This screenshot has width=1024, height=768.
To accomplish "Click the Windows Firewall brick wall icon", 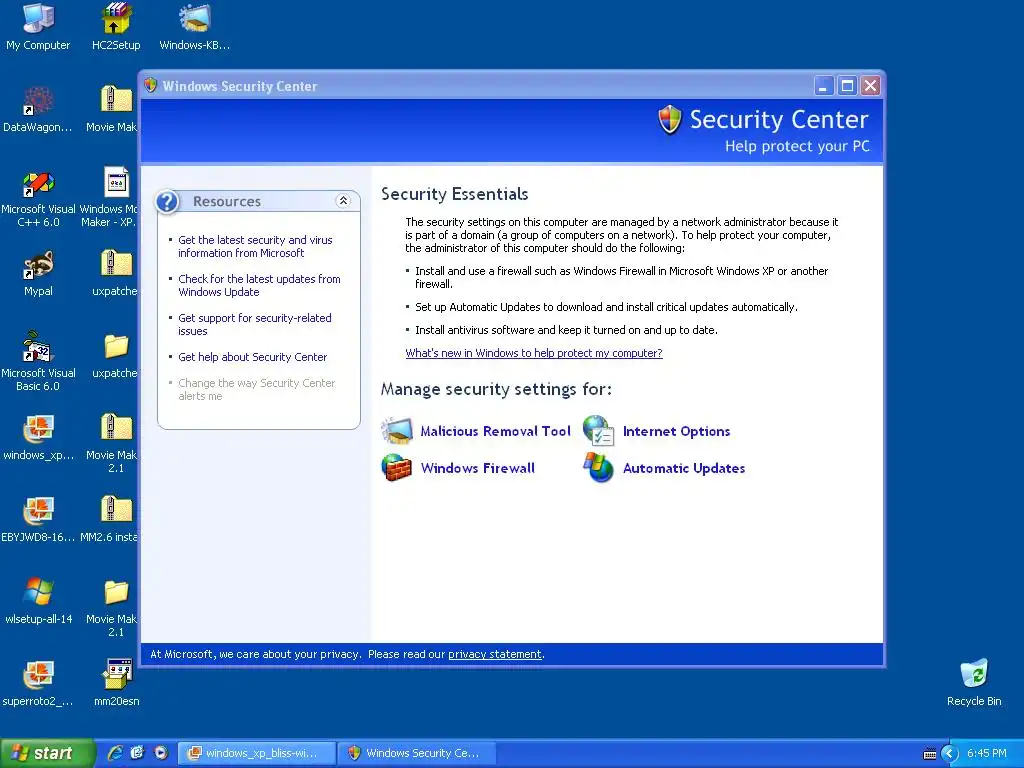I will pyautogui.click(x=397, y=468).
